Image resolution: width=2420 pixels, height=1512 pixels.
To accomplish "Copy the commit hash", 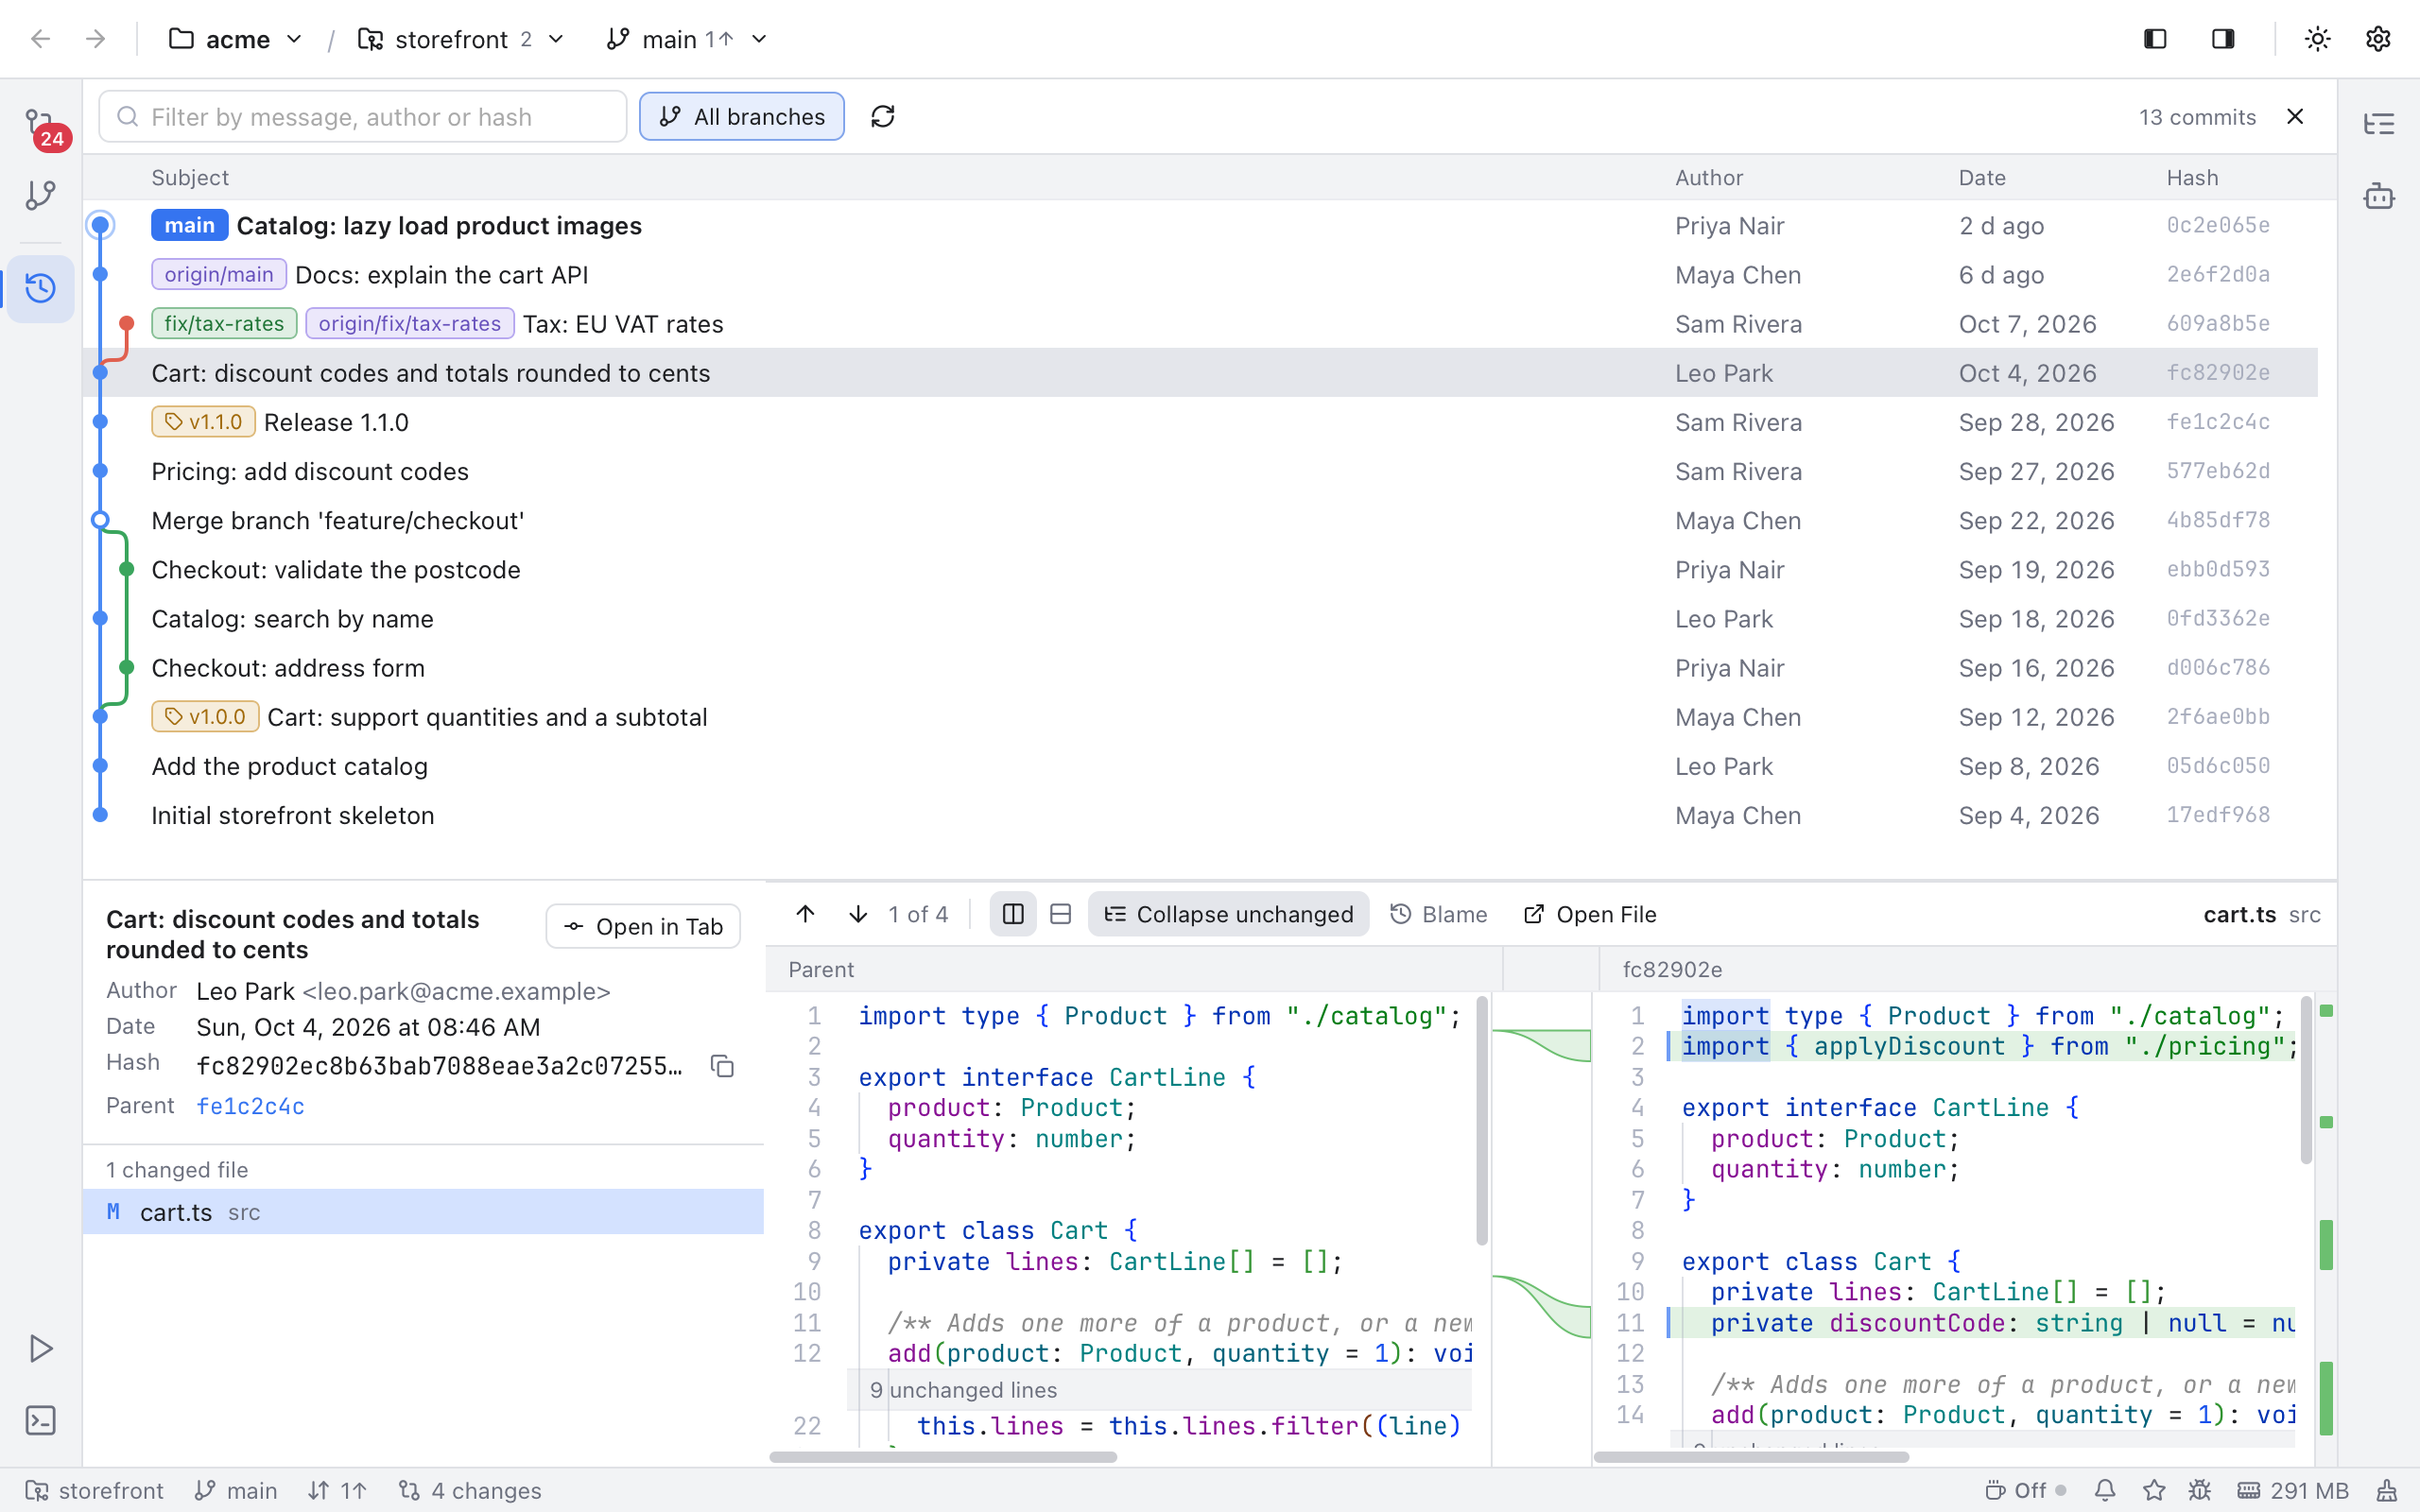I will click(722, 1066).
